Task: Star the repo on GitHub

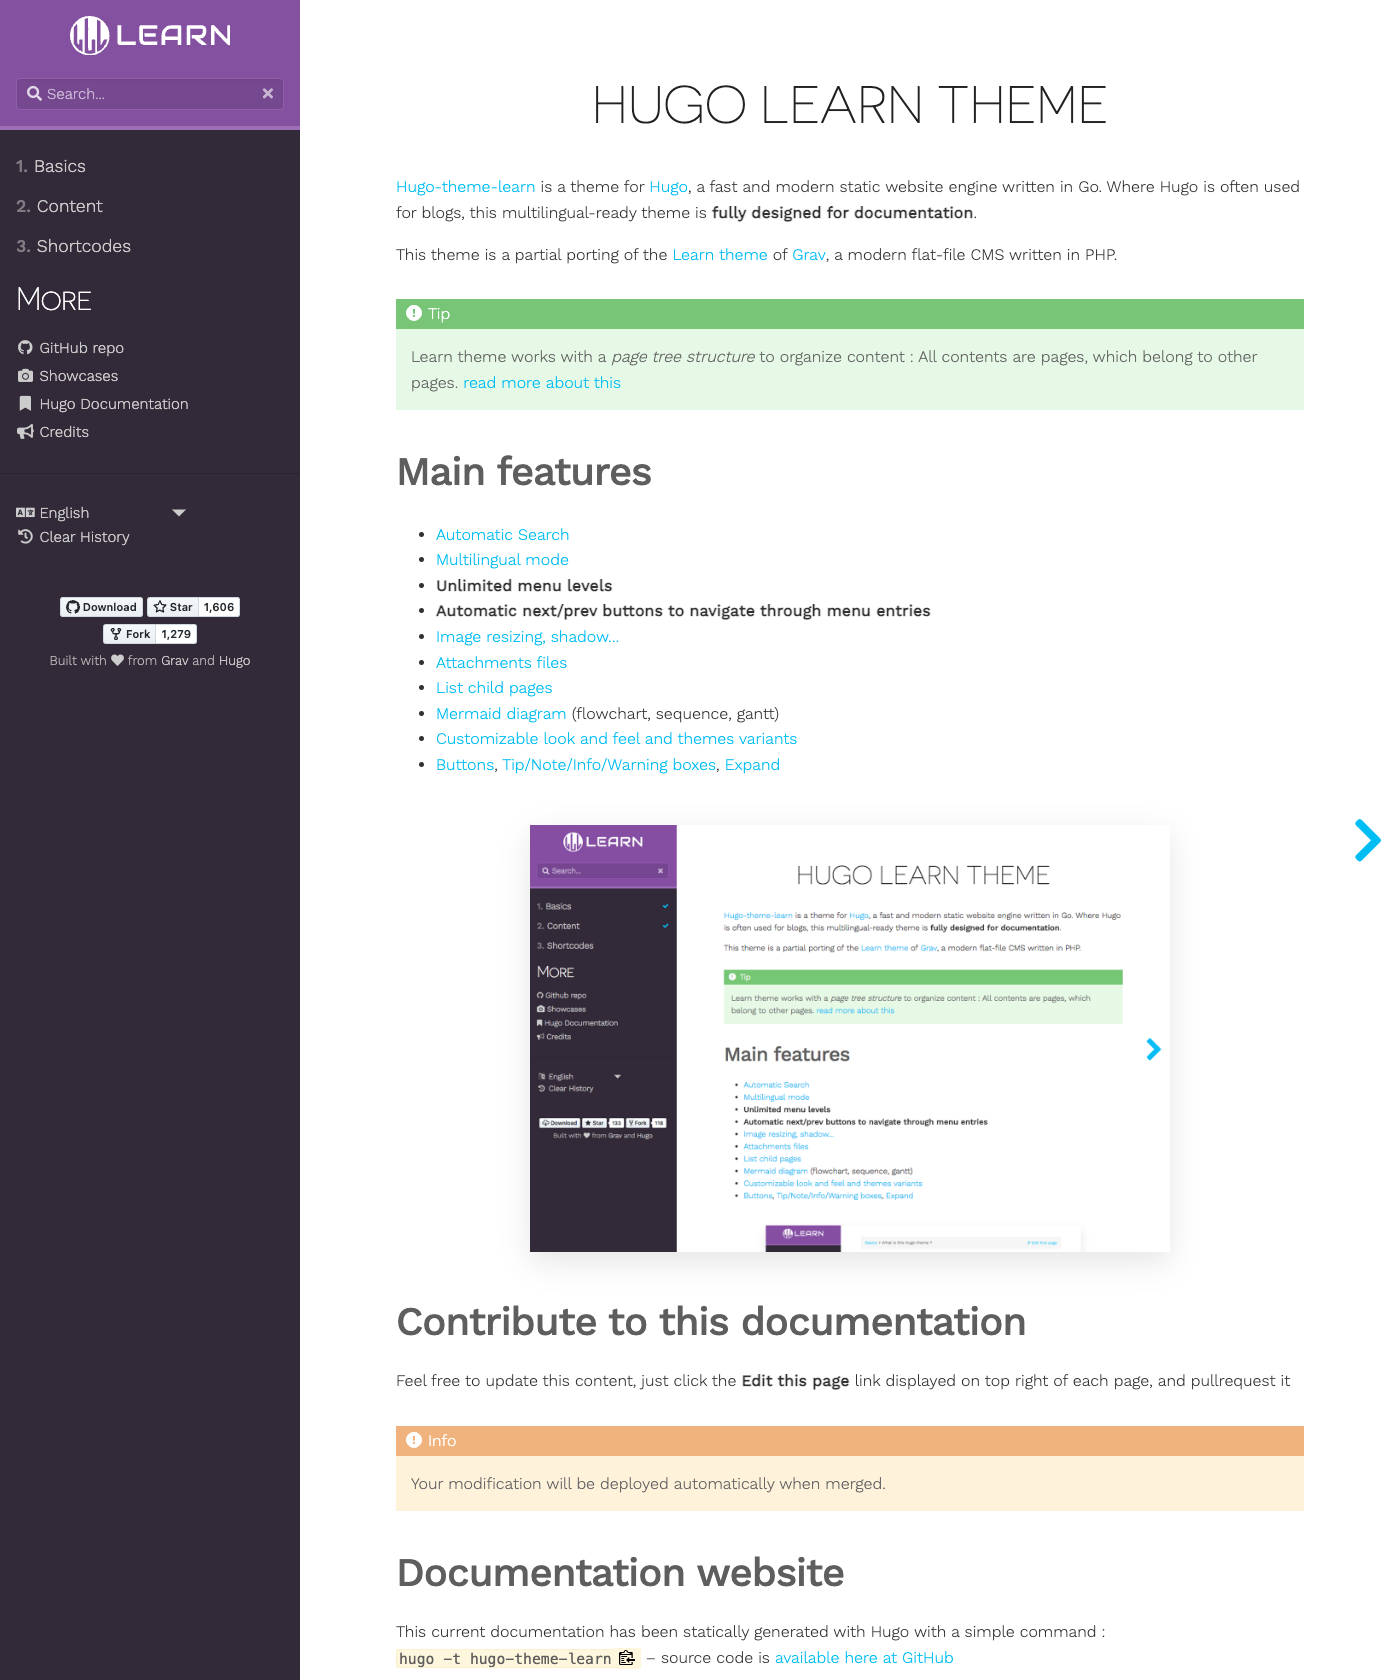Action: pyautogui.click(x=172, y=607)
